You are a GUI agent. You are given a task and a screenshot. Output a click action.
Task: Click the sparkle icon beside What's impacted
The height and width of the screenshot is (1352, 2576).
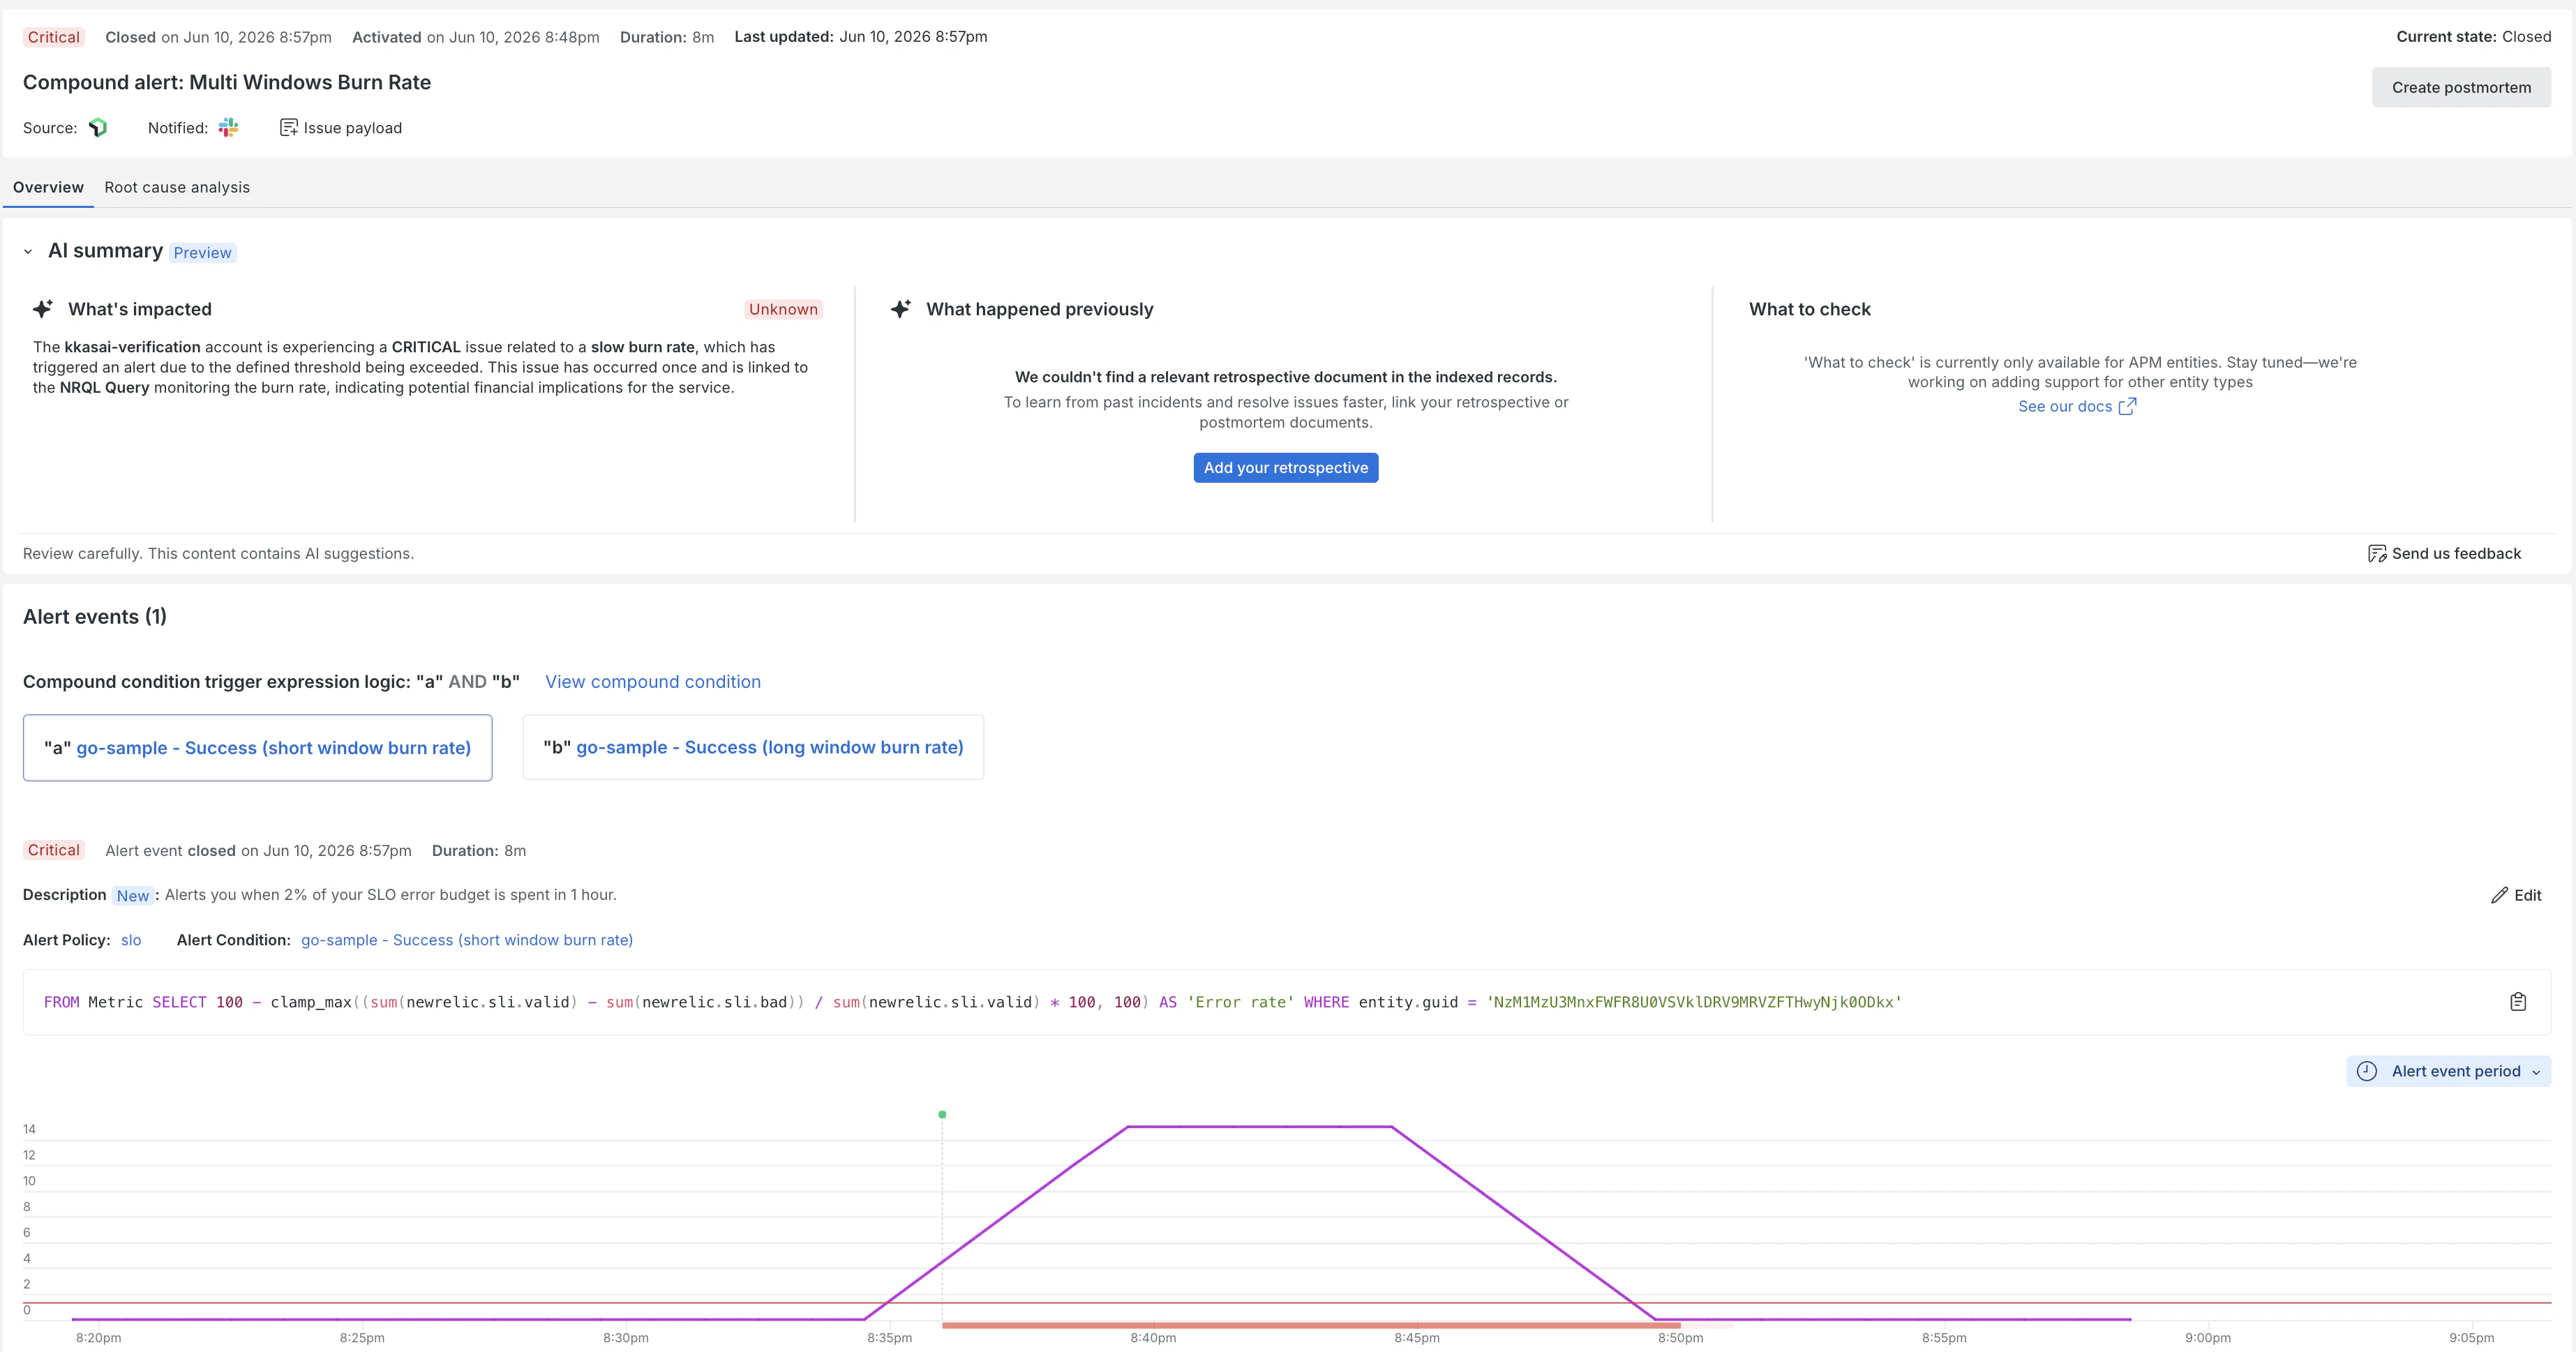point(42,309)
